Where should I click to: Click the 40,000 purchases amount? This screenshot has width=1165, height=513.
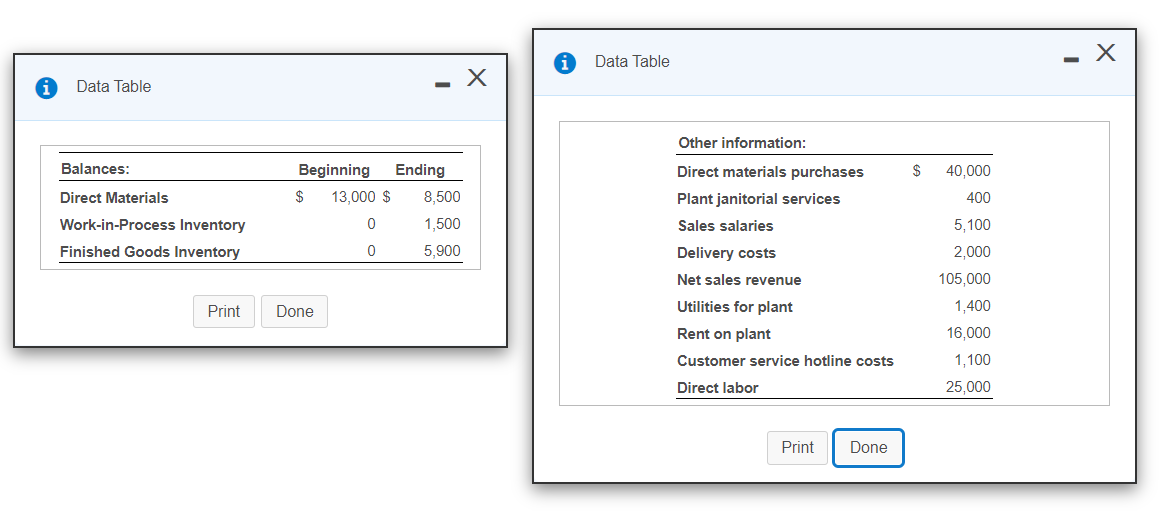pos(968,171)
